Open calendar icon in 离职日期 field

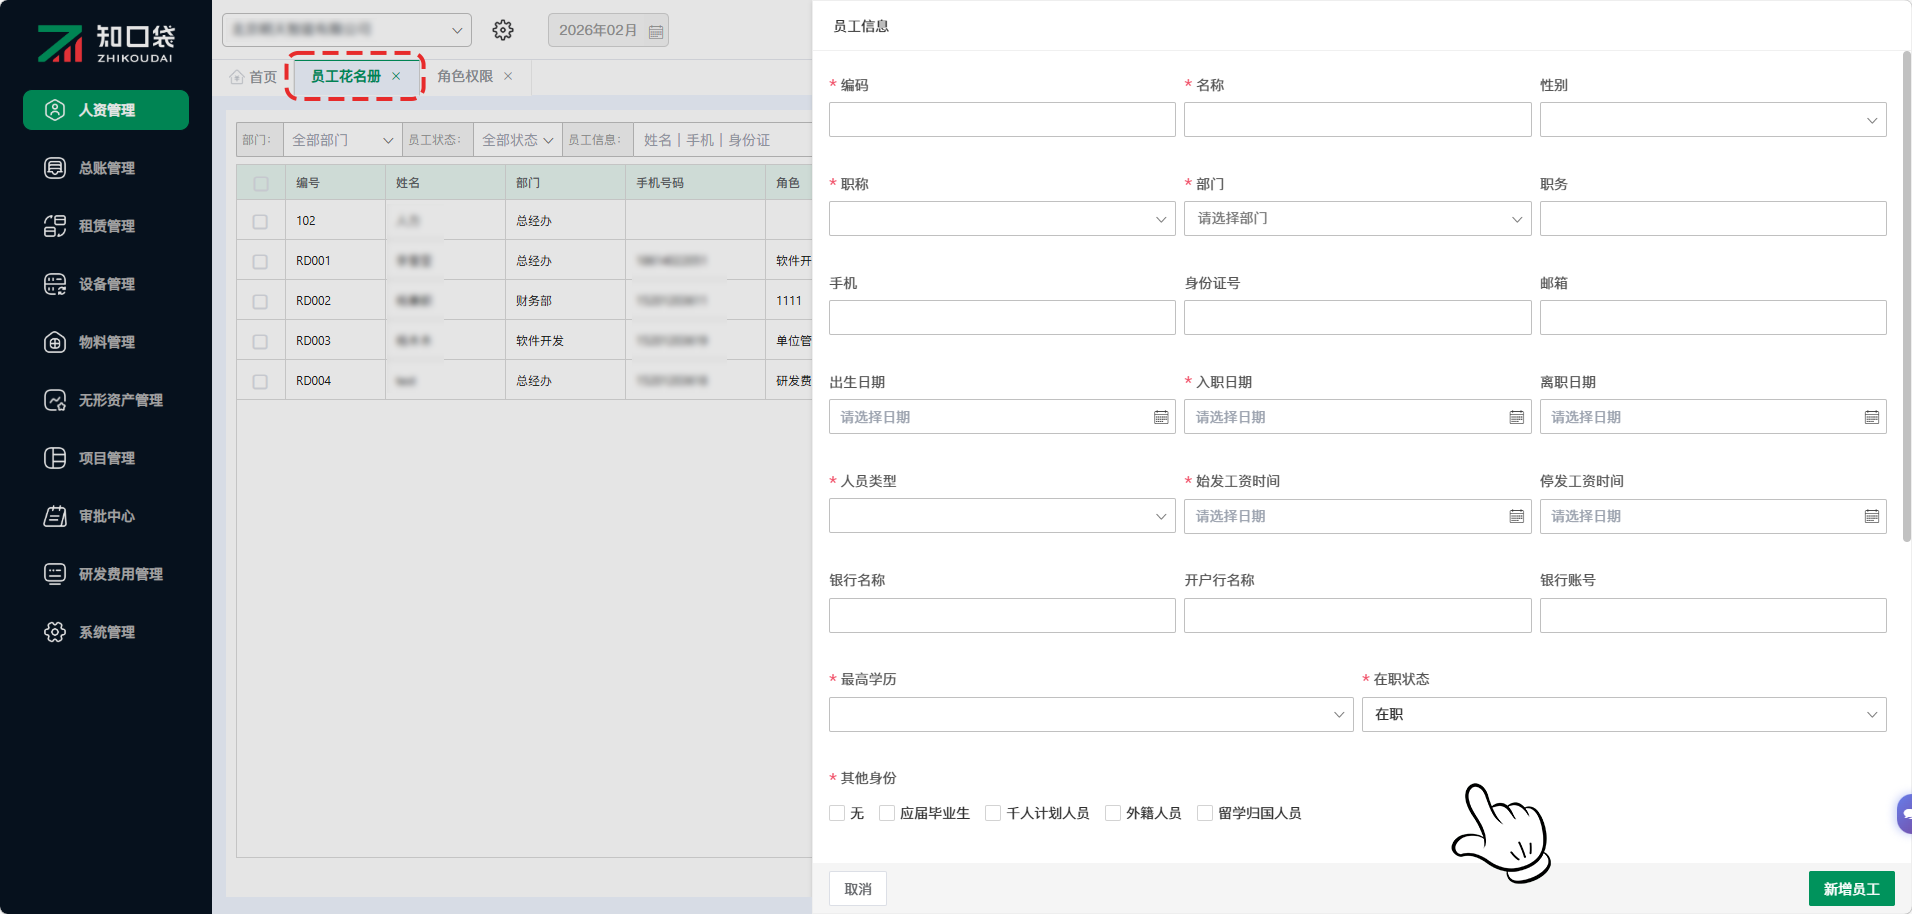[x=1872, y=417]
